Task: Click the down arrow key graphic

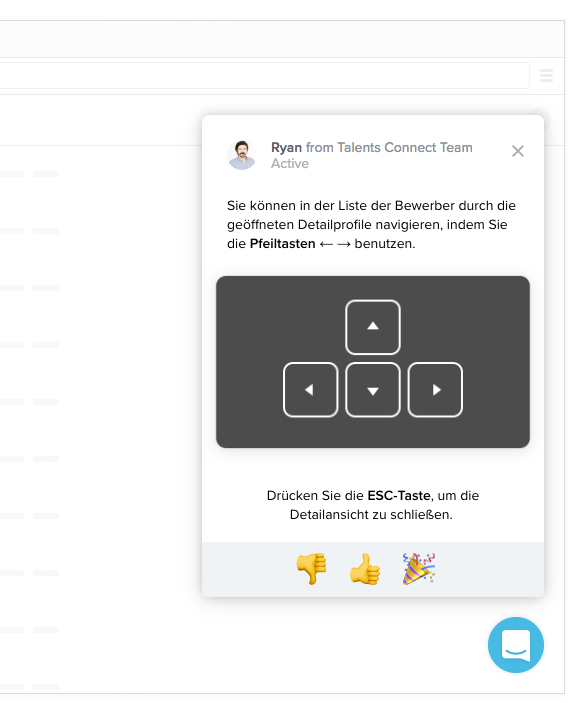Action: (x=373, y=390)
